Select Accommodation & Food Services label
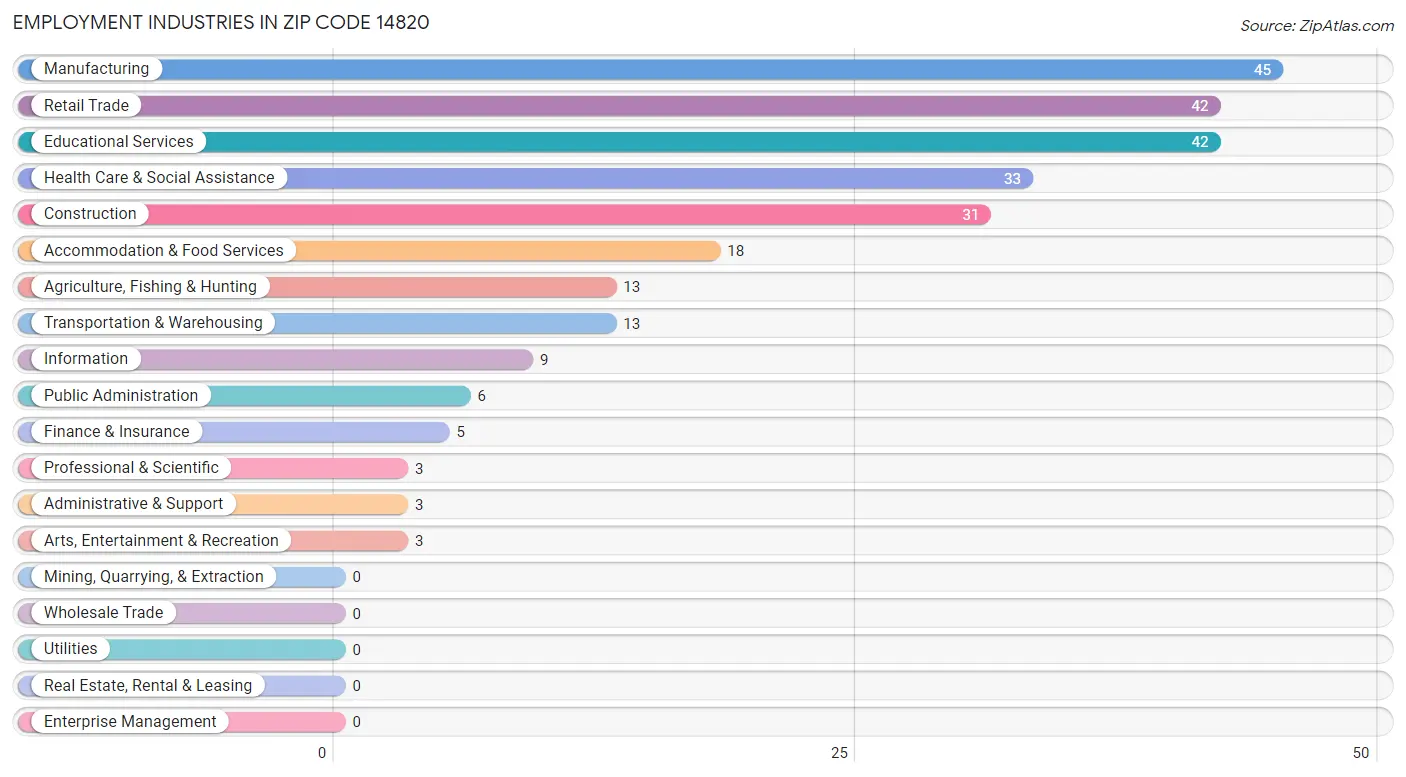The width and height of the screenshot is (1406, 777). tap(164, 250)
